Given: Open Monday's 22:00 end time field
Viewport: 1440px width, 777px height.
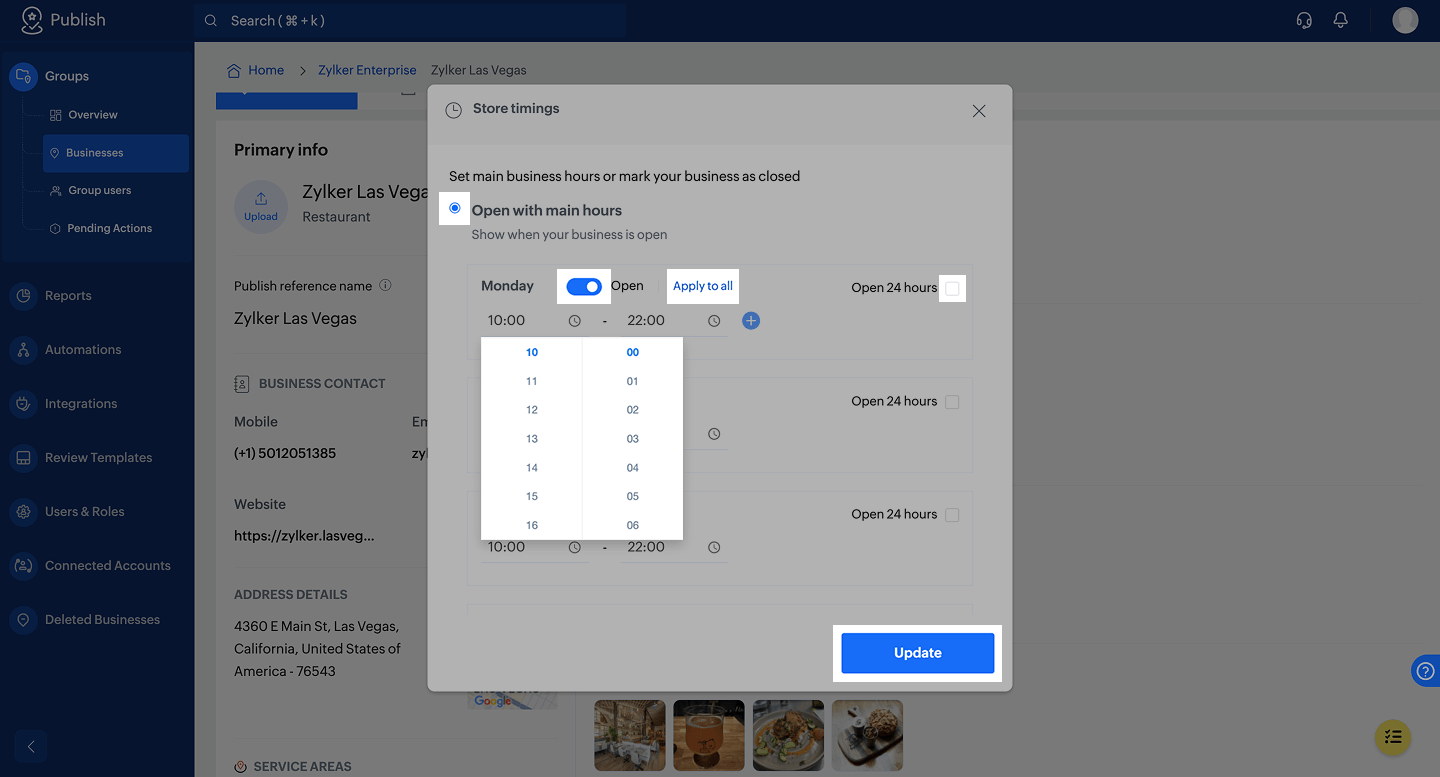Looking at the screenshot, I should pos(673,321).
